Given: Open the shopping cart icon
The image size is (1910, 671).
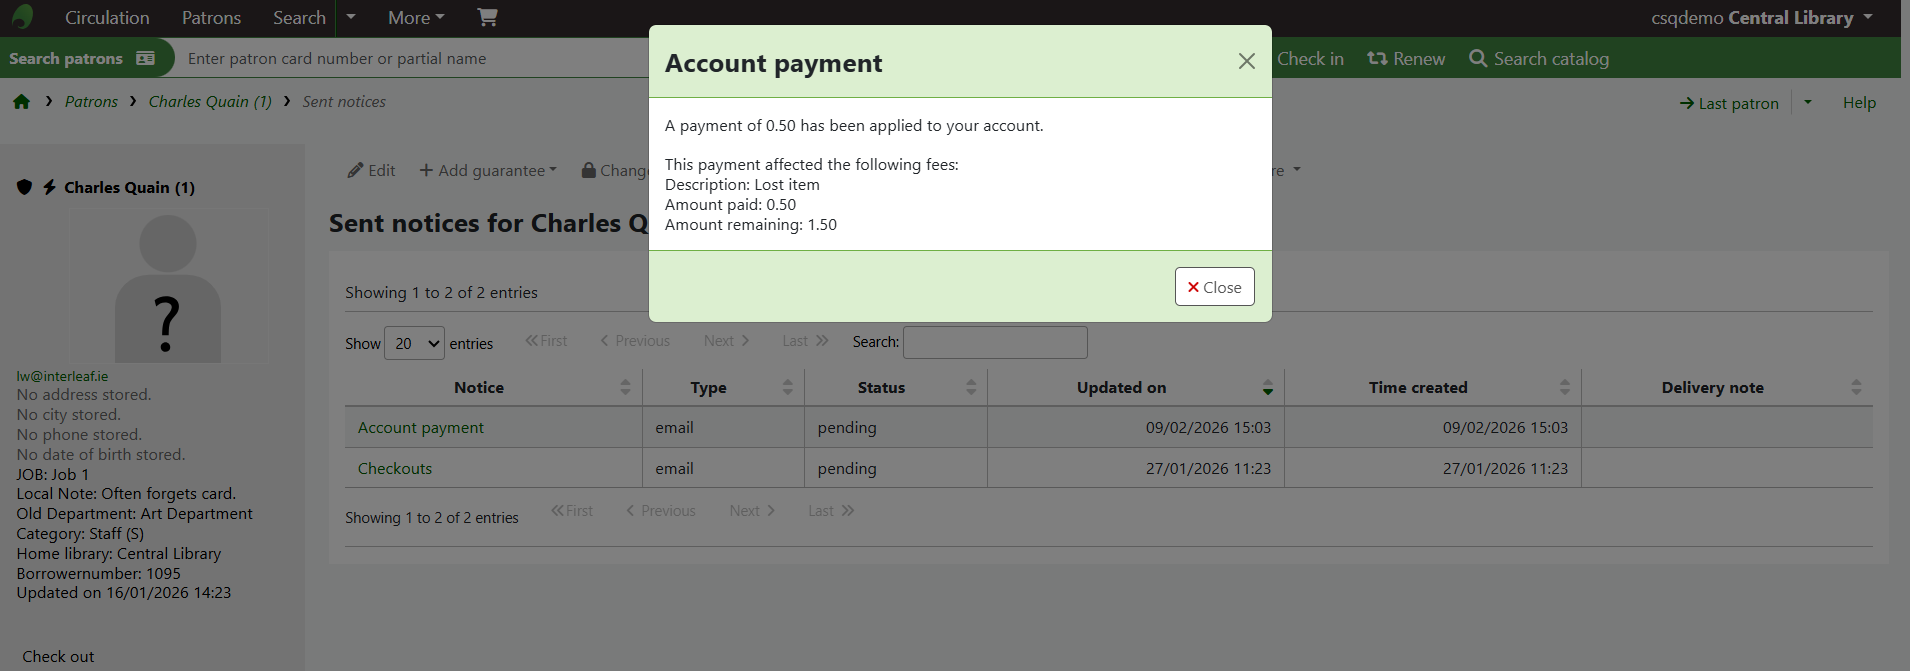Looking at the screenshot, I should [x=487, y=17].
